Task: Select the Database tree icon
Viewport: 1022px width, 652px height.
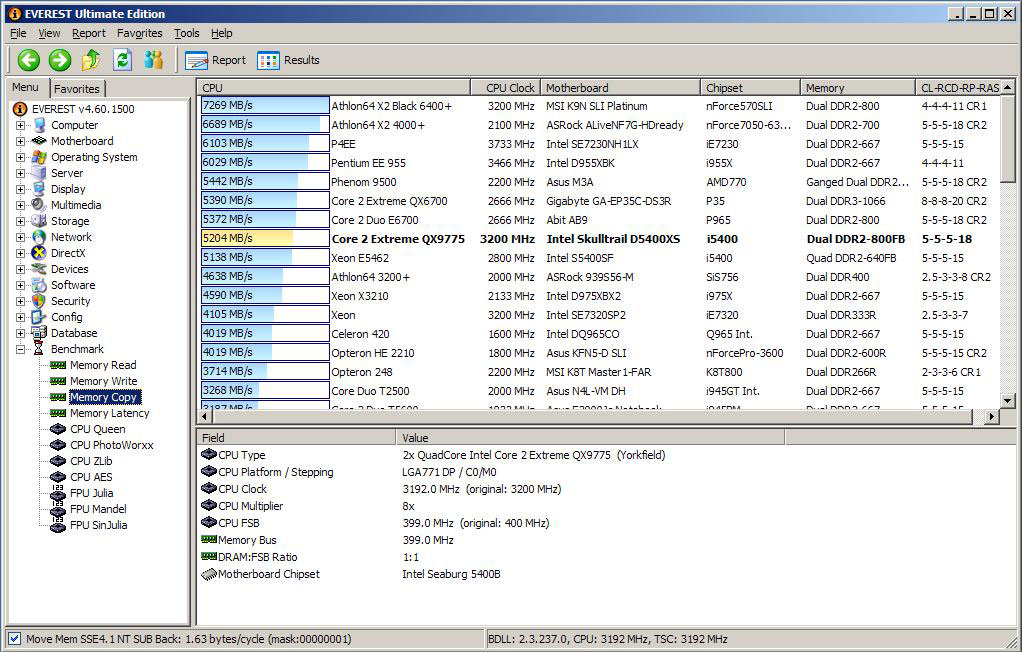Action: 39,333
